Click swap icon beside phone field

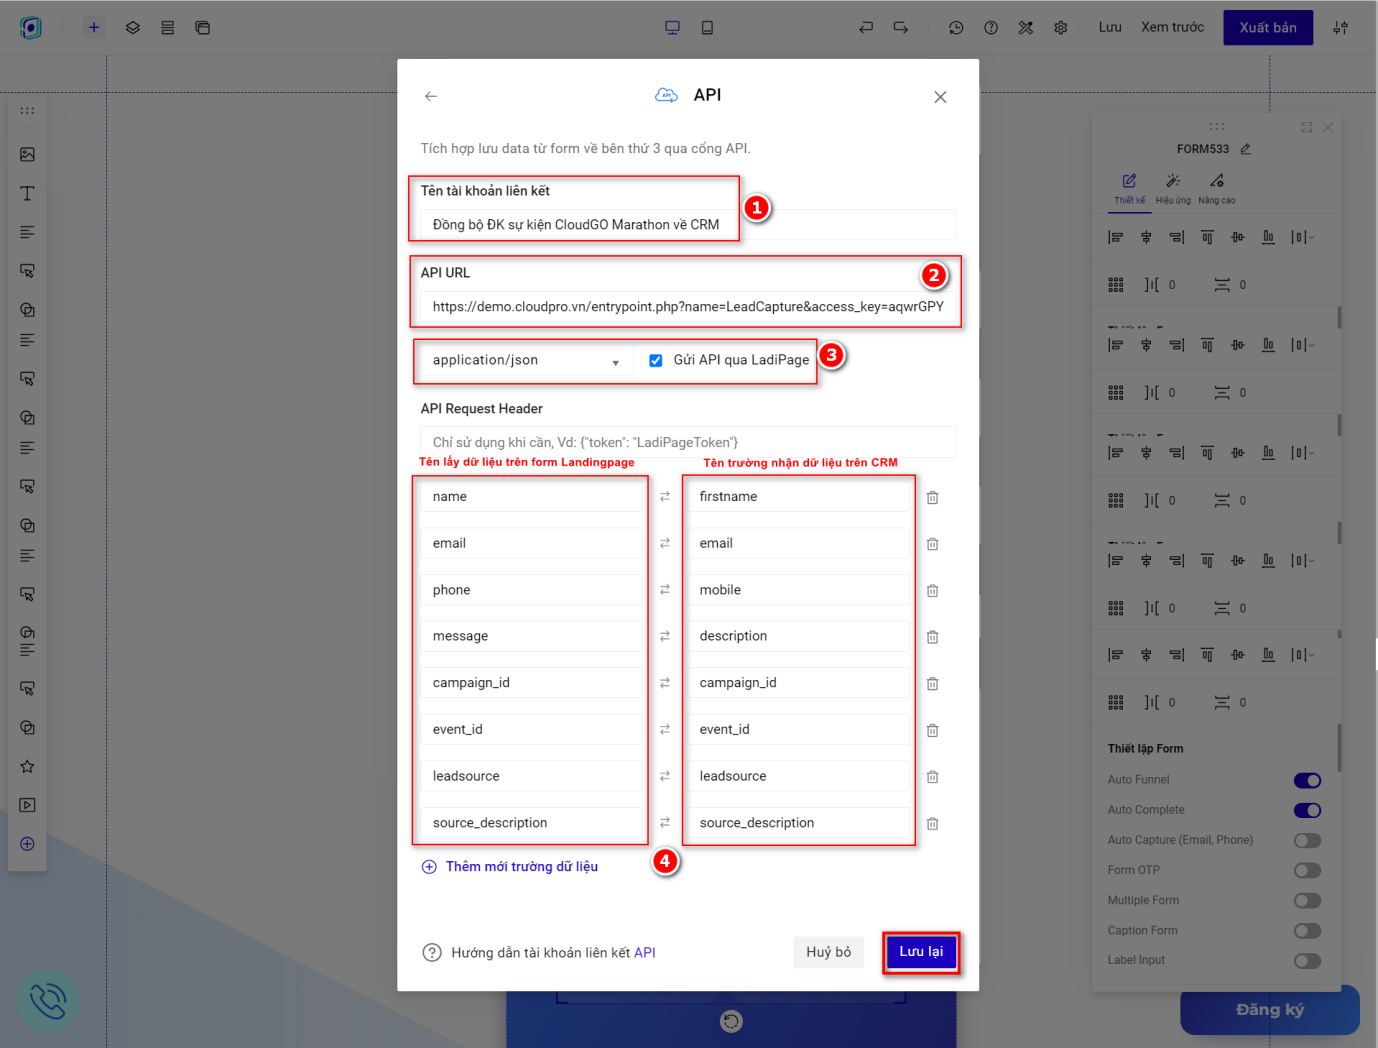tap(665, 590)
